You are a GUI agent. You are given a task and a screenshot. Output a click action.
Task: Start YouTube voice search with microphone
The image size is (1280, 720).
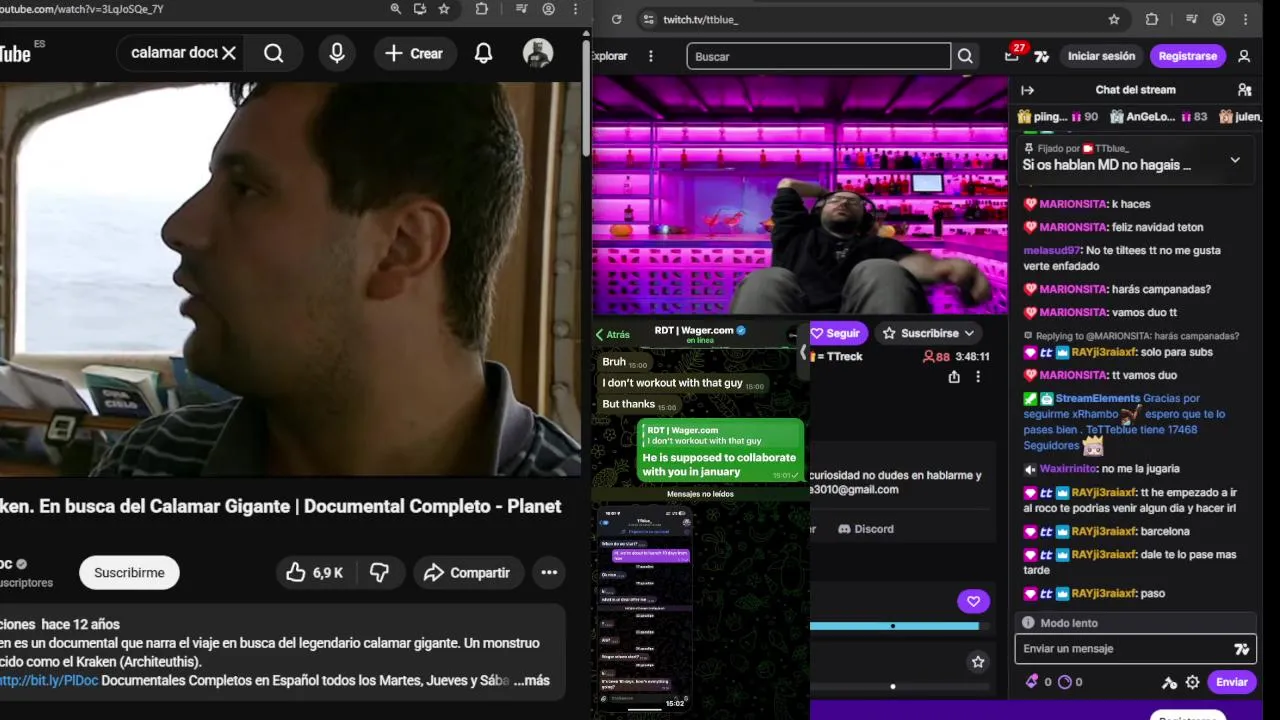337,53
